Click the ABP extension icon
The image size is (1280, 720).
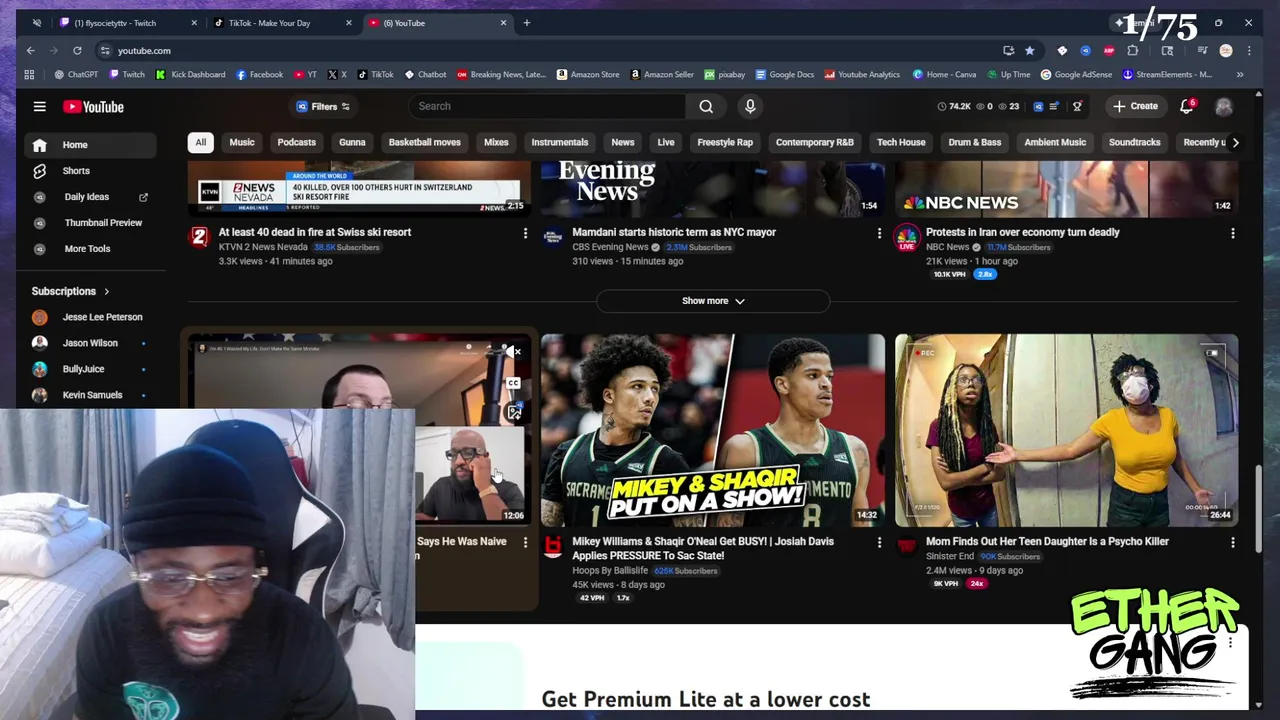coord(1109,50)
